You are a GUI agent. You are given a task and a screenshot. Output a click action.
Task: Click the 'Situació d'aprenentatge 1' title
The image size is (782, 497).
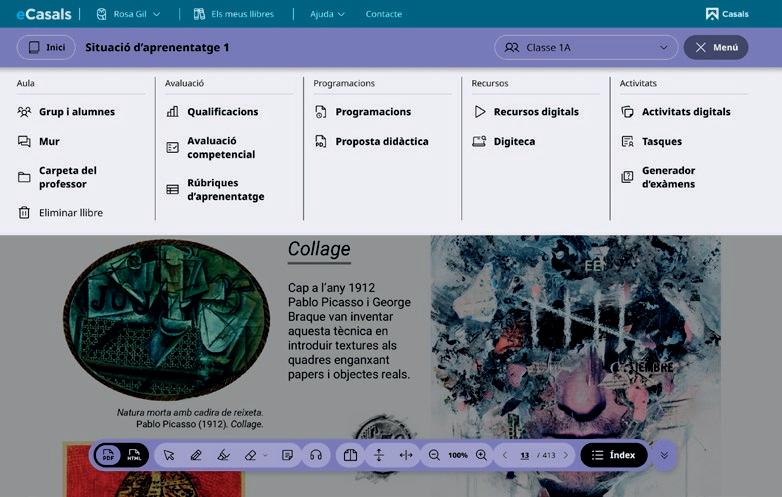(157, 47)
